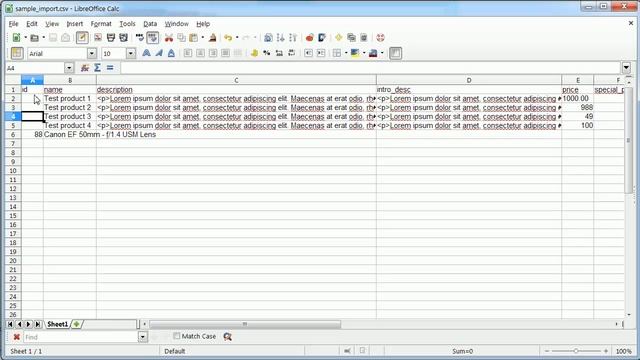Align text left

click(x=188, y=53)
